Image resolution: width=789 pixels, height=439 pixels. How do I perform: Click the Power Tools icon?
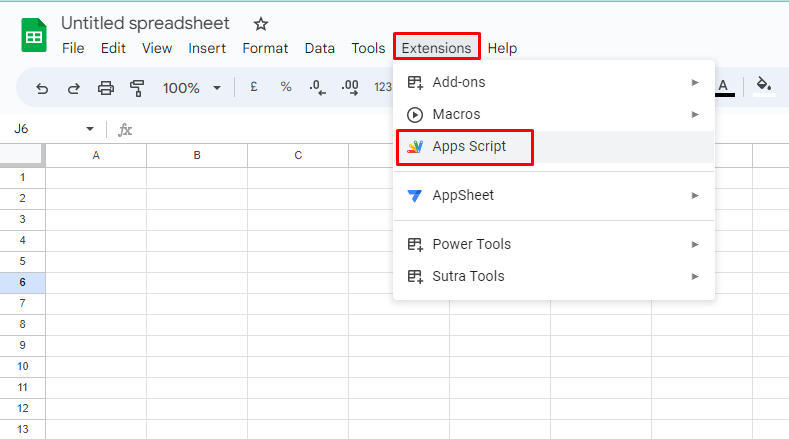[415, 245]
